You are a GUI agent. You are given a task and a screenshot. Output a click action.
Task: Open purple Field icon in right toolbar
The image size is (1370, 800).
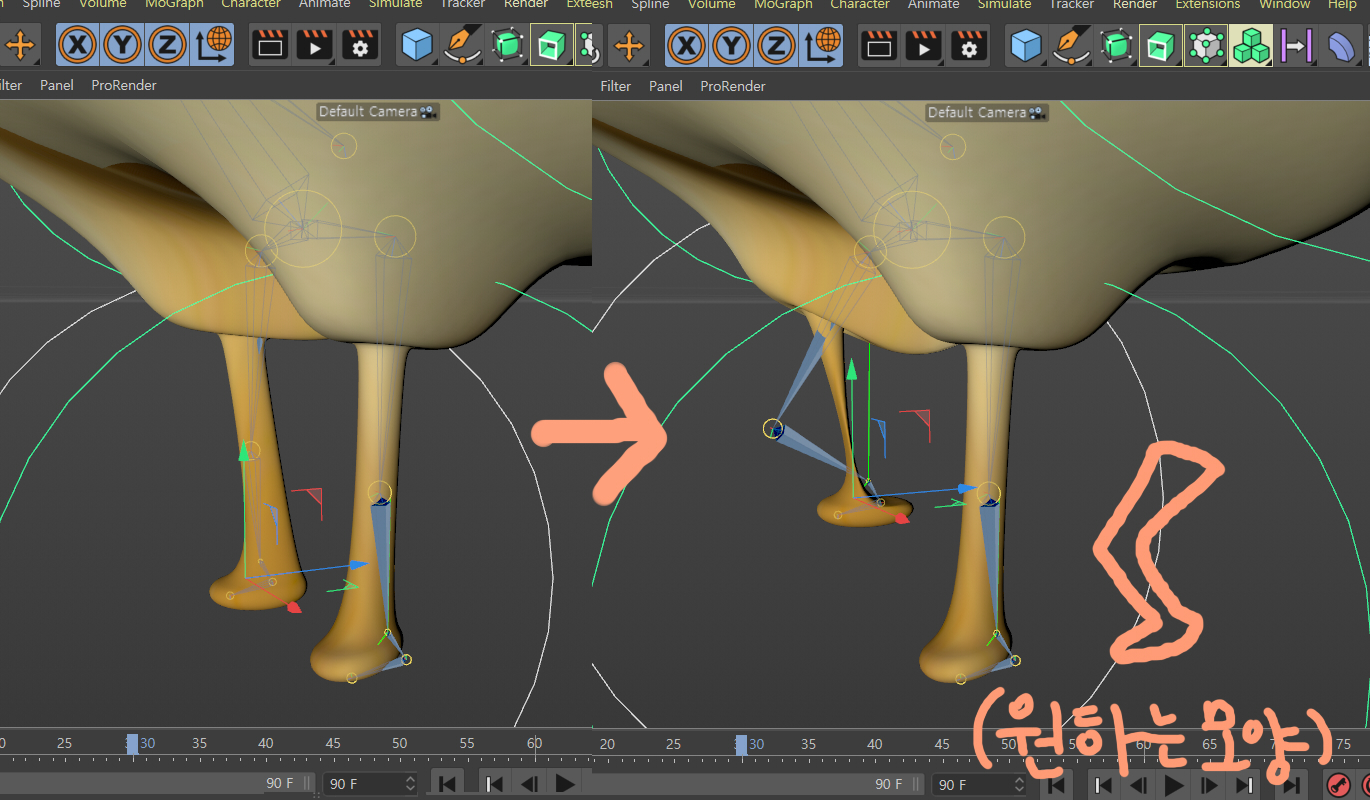point(1296,46)
